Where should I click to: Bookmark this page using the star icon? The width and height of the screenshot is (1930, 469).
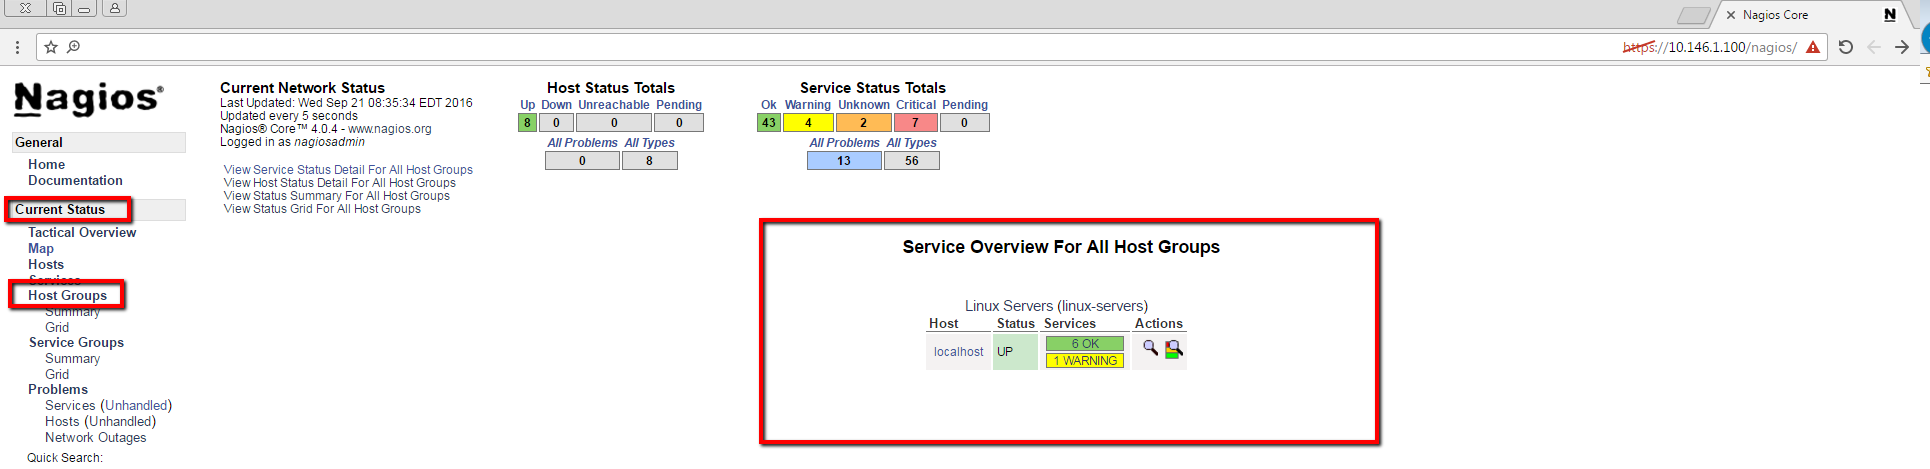coord(51,47)
